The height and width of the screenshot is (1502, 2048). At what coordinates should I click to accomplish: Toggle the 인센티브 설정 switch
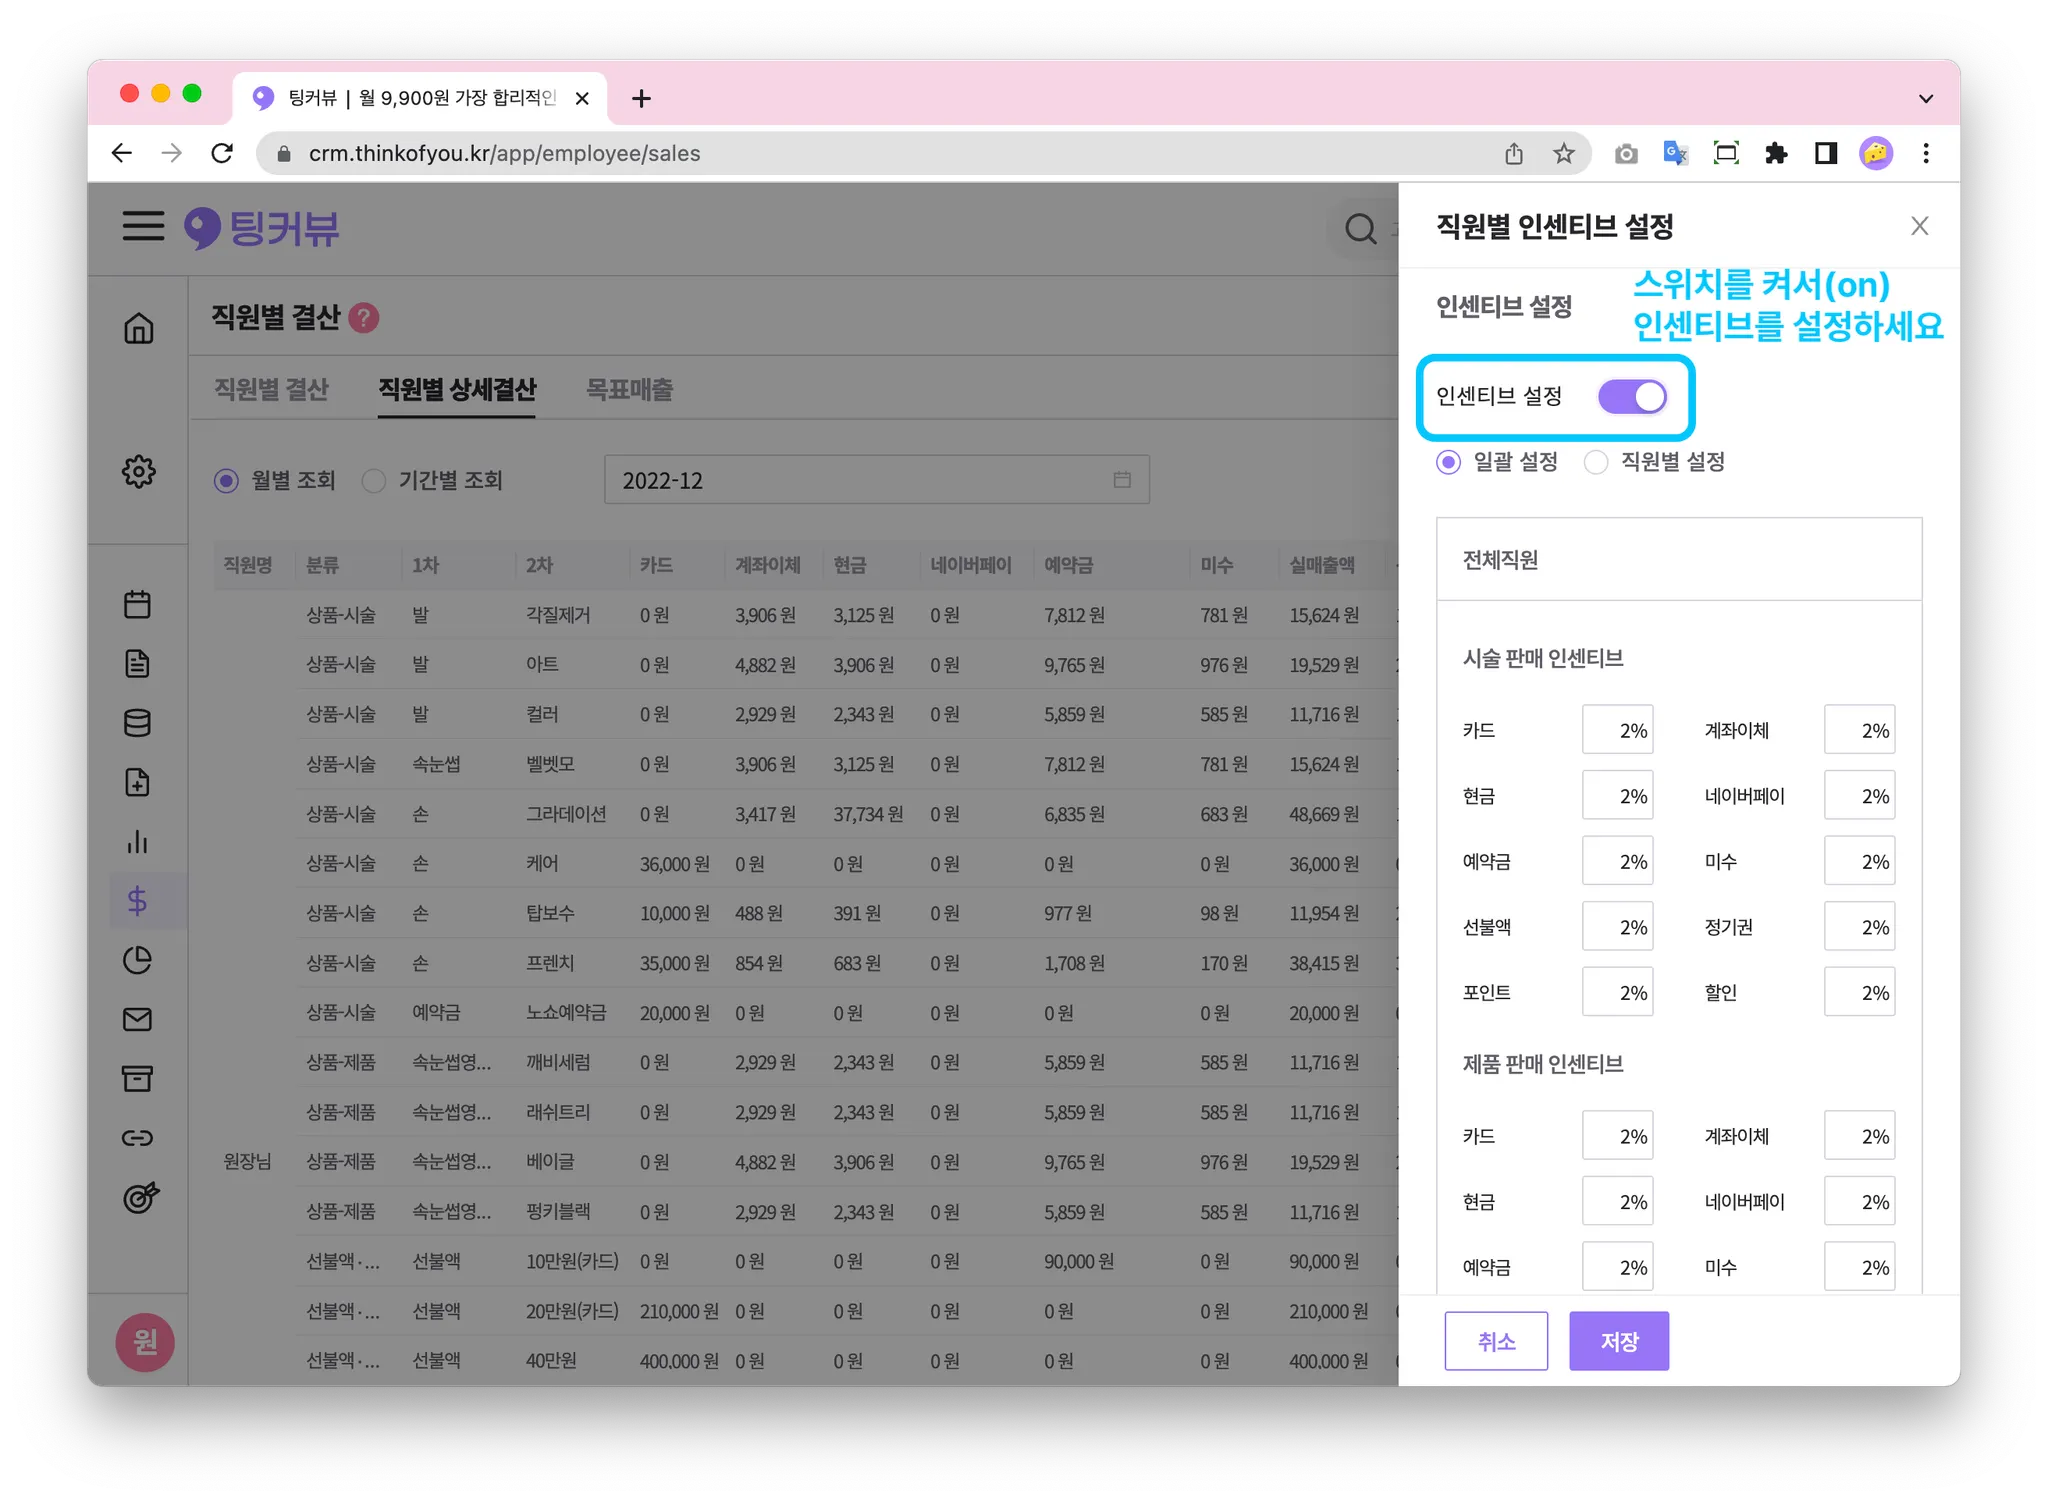[x=1631, y=397]
